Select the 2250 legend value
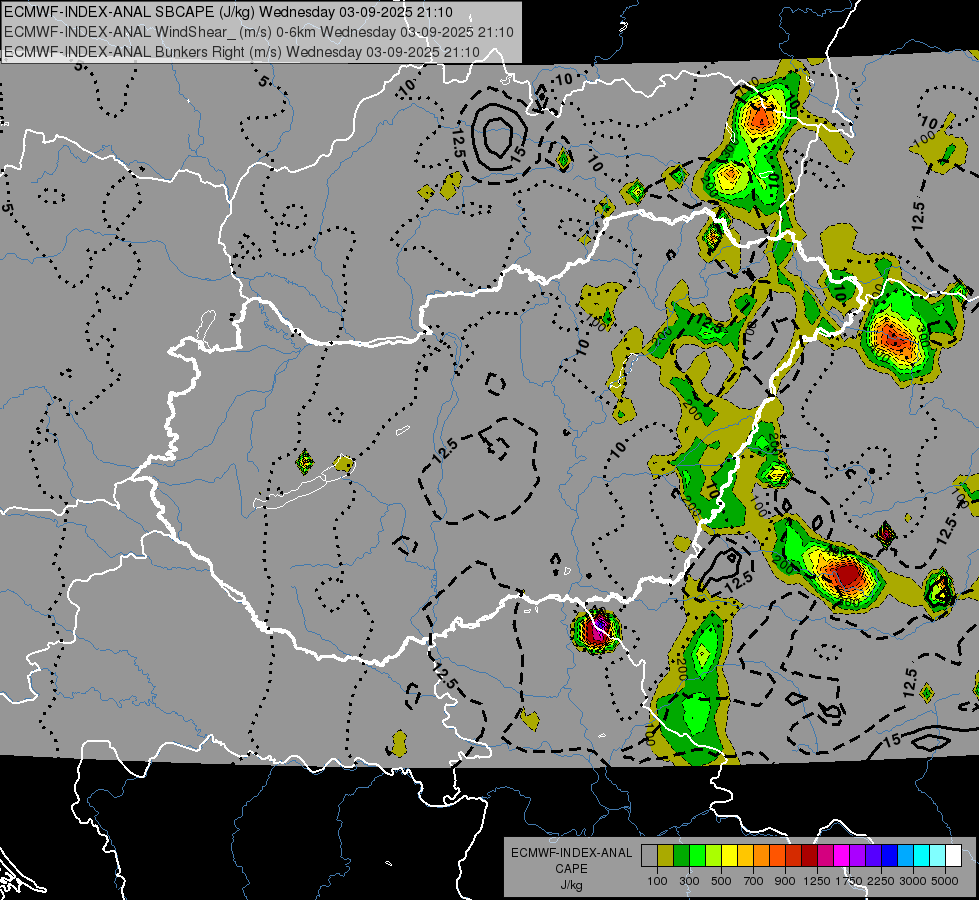 point(881,881)
